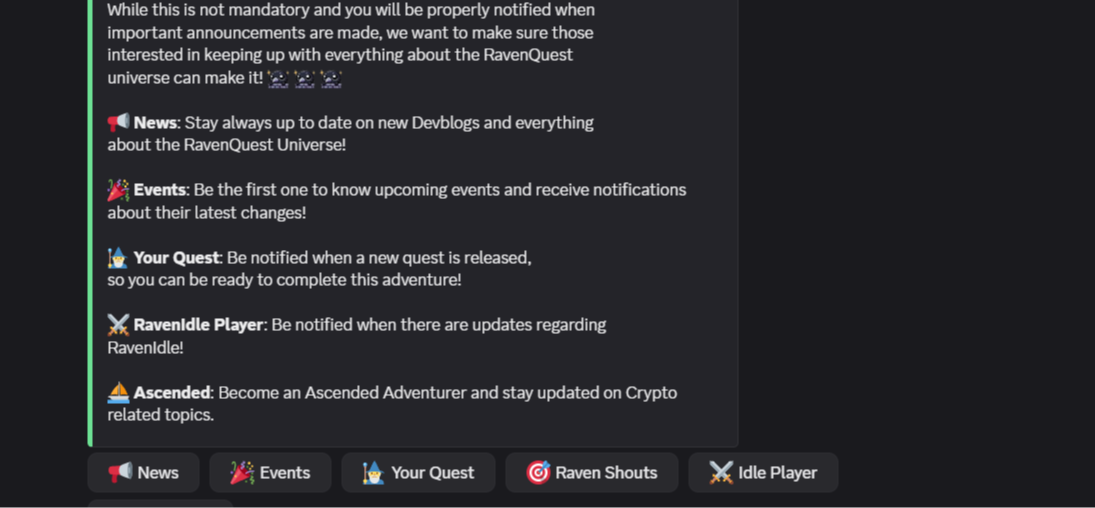1095x508 pixels.
Task: Toggle the Events notification role button
Action: 270,472
